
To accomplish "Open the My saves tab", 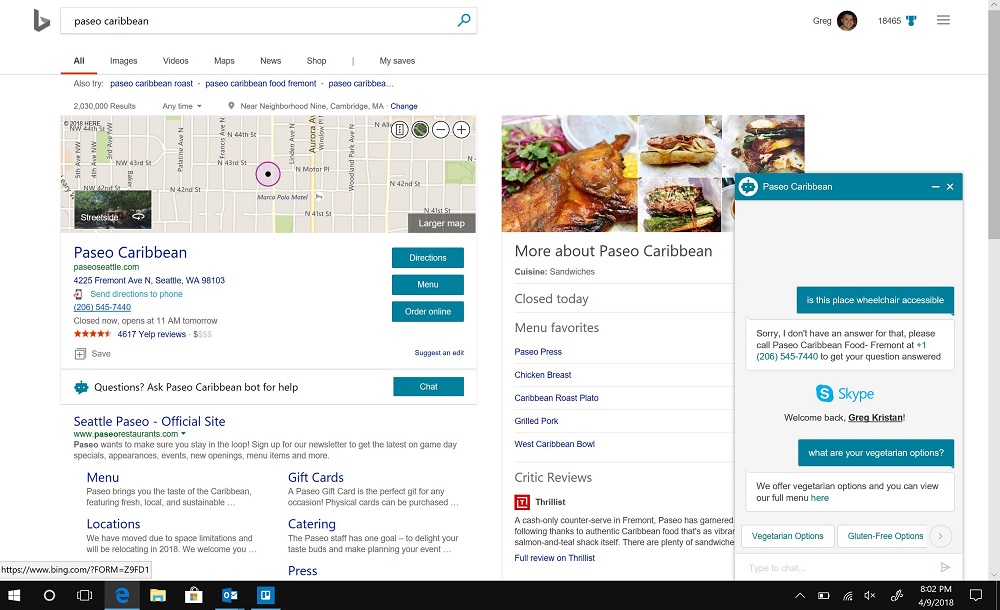I will tap(397, 61).
